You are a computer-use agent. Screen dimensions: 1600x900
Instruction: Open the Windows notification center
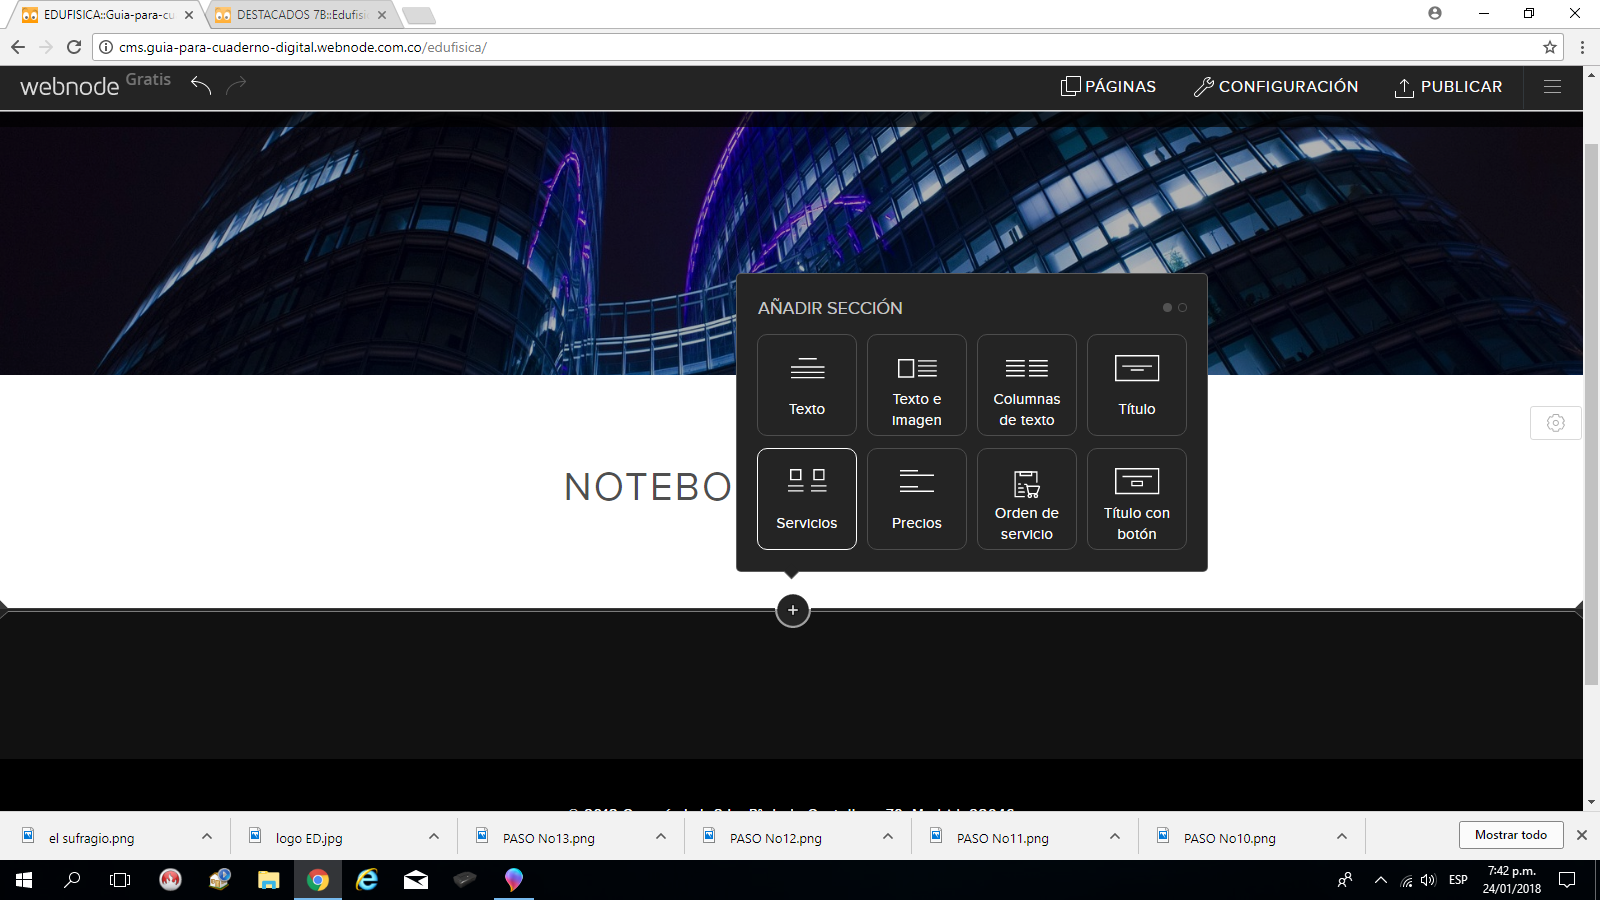coord(1567,880)
